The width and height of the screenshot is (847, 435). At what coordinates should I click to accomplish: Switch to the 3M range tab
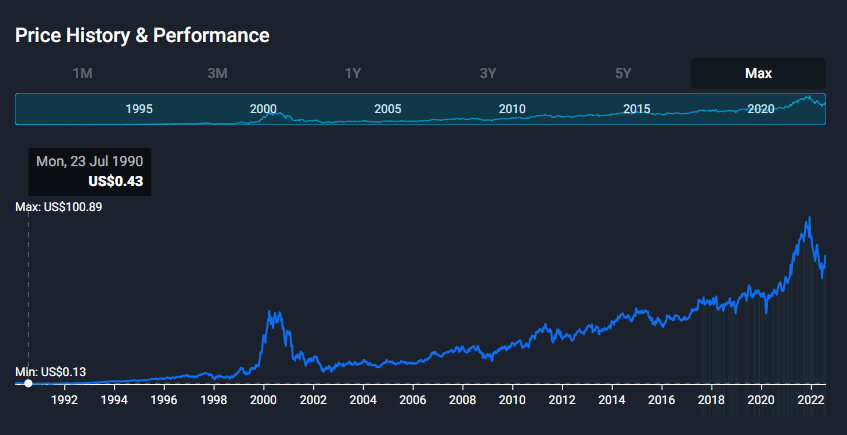pyautogui.click(x=217, y=73)
